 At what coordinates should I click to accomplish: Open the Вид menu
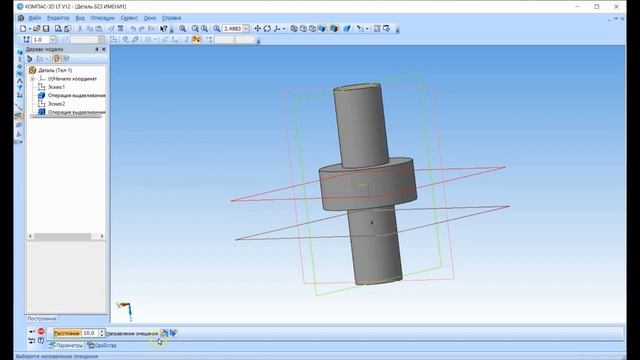[x=80, y=18]
